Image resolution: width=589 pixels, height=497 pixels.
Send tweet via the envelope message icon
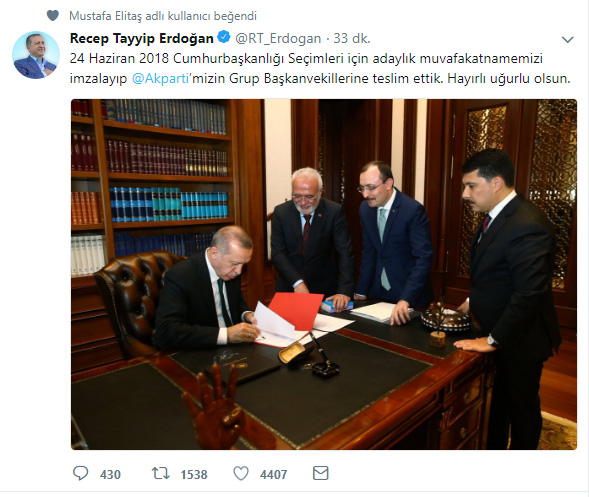pyautogui.click(x=320, y=473)
